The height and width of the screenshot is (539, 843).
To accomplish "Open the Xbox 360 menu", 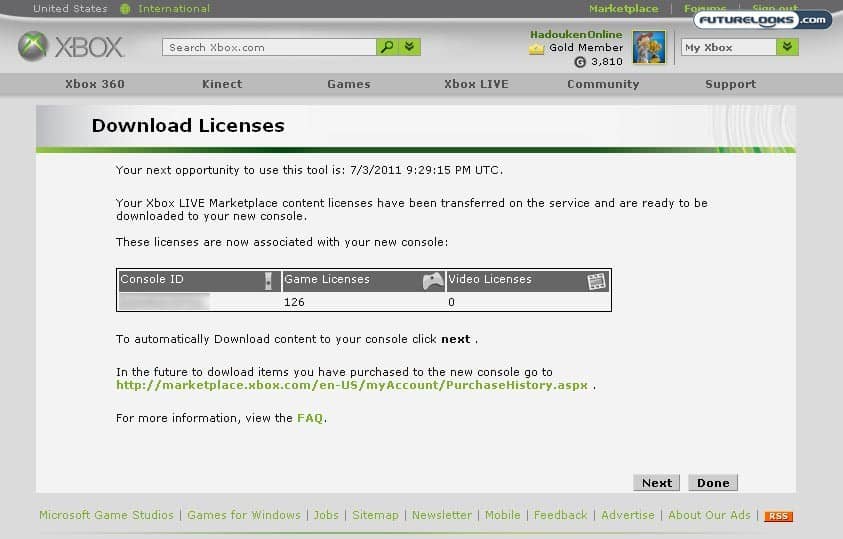I will click(x=95, y=84).
